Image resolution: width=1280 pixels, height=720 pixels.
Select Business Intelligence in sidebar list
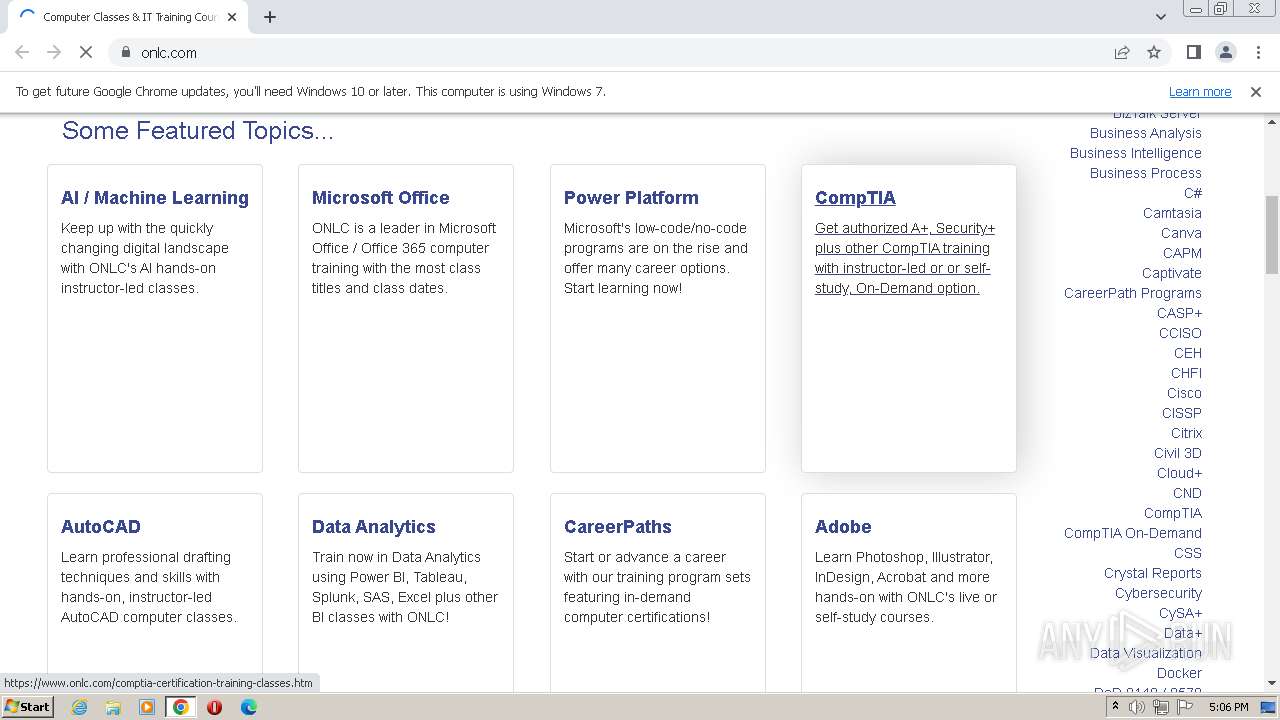click(1136, 153)
